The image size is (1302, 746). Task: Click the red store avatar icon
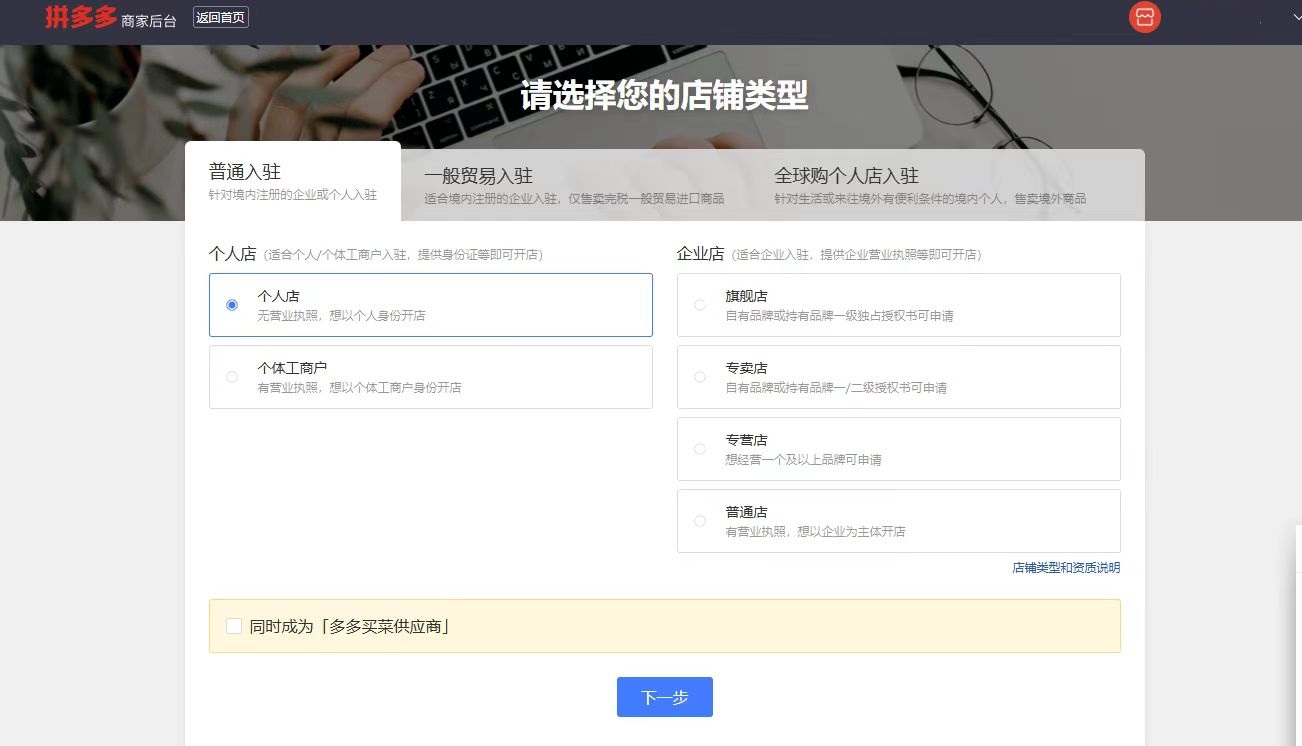(x=1144, y=17)
